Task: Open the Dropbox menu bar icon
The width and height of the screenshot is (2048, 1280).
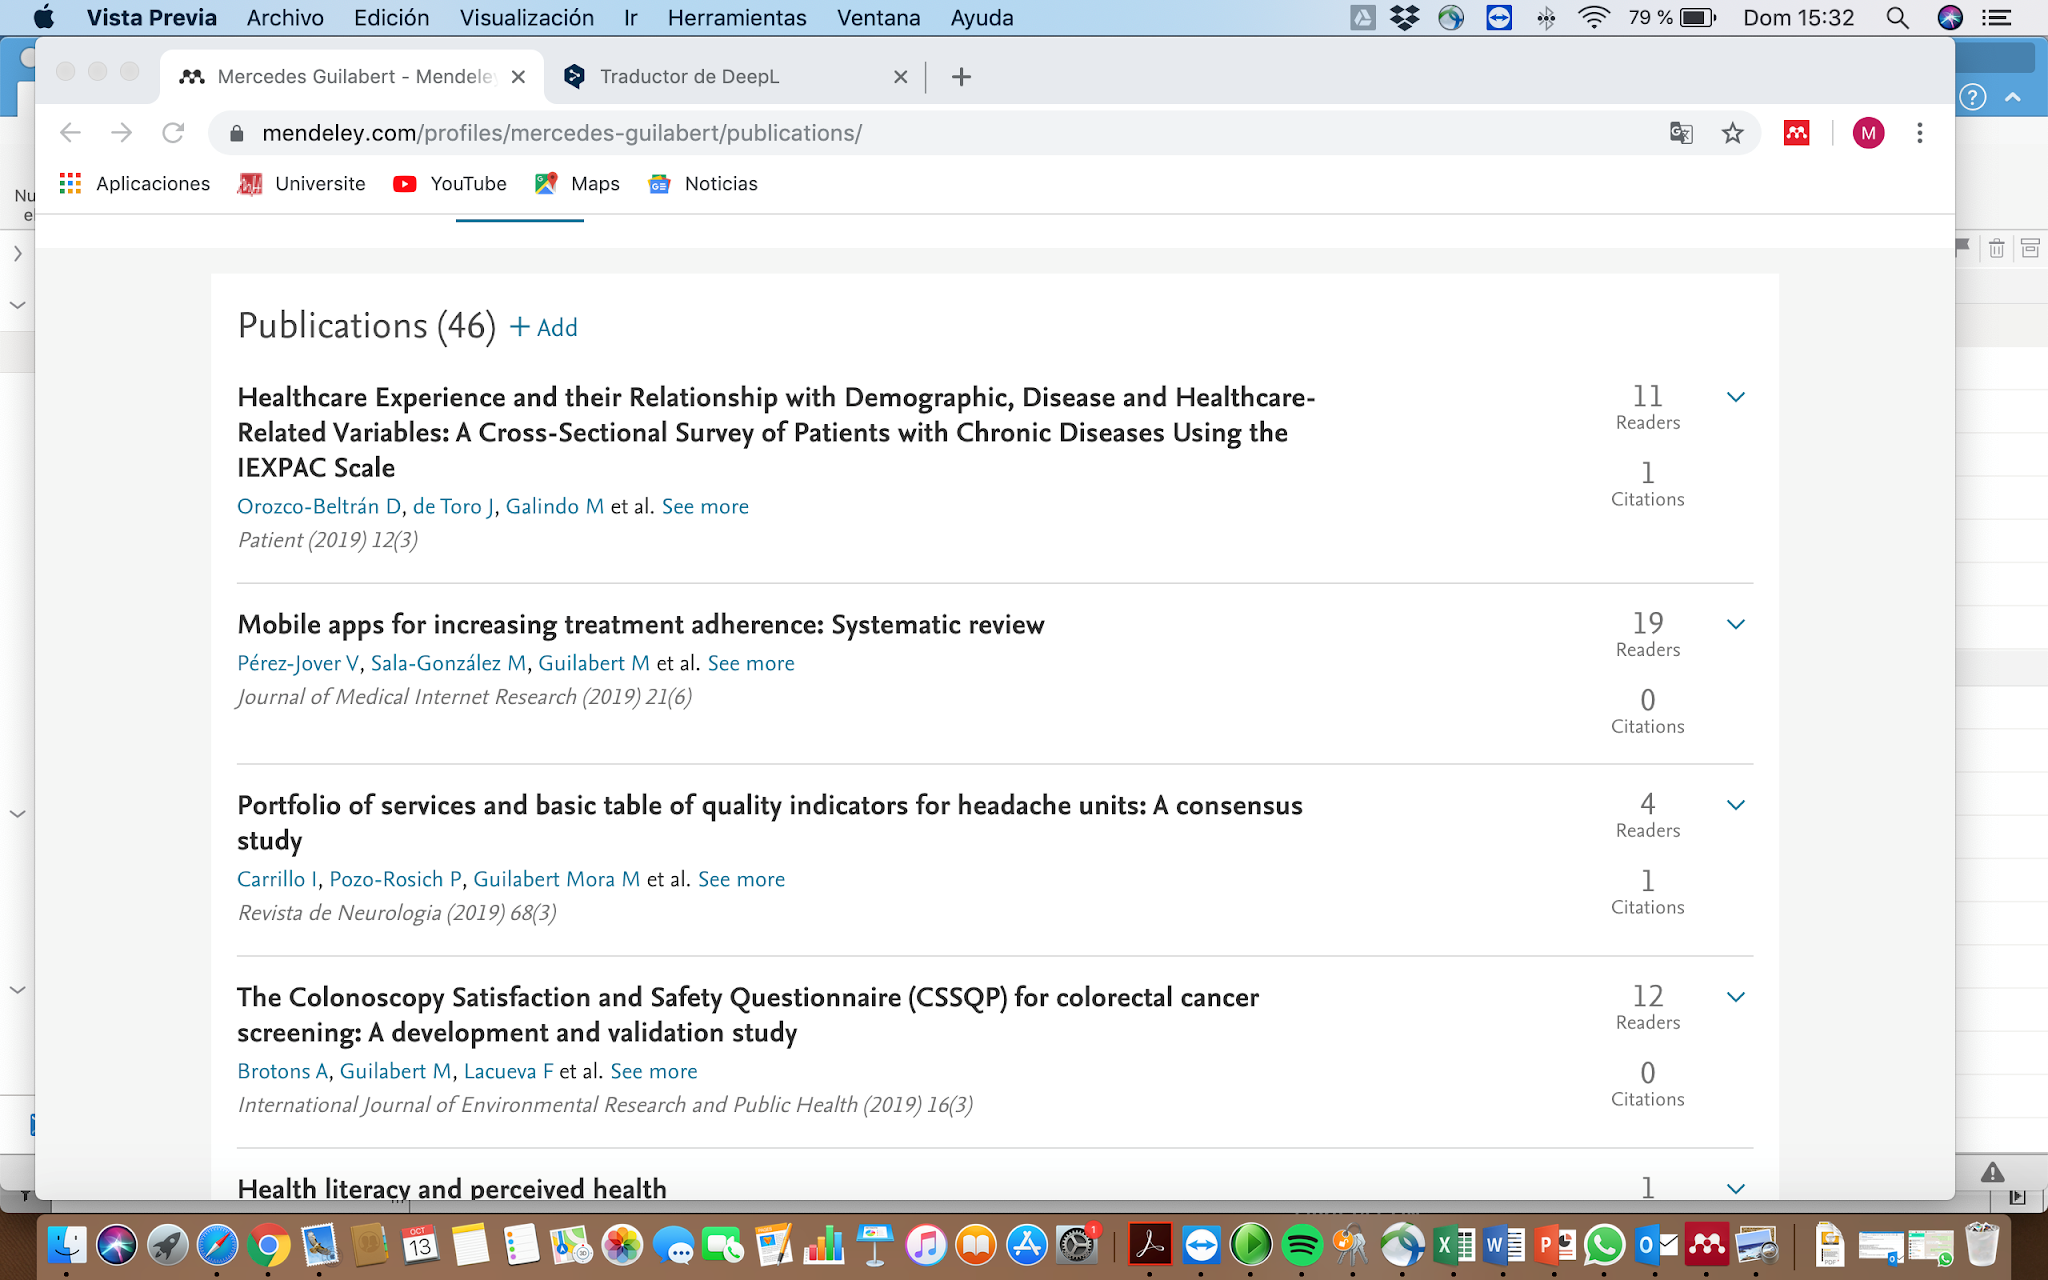Action: 1405,18
